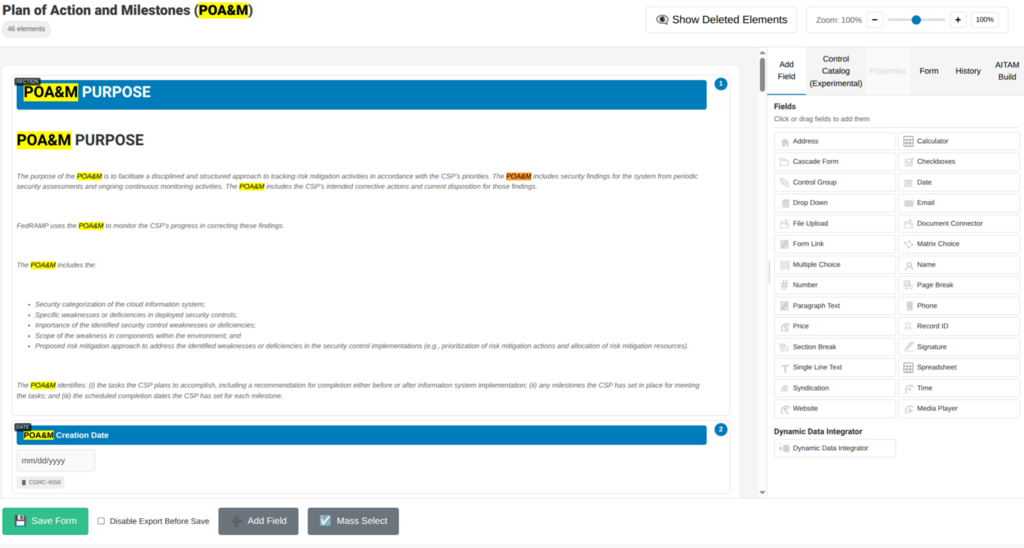Screen dimensions: 1024x548
Task: Open the Properties tab
Action: tap(887, 71)
